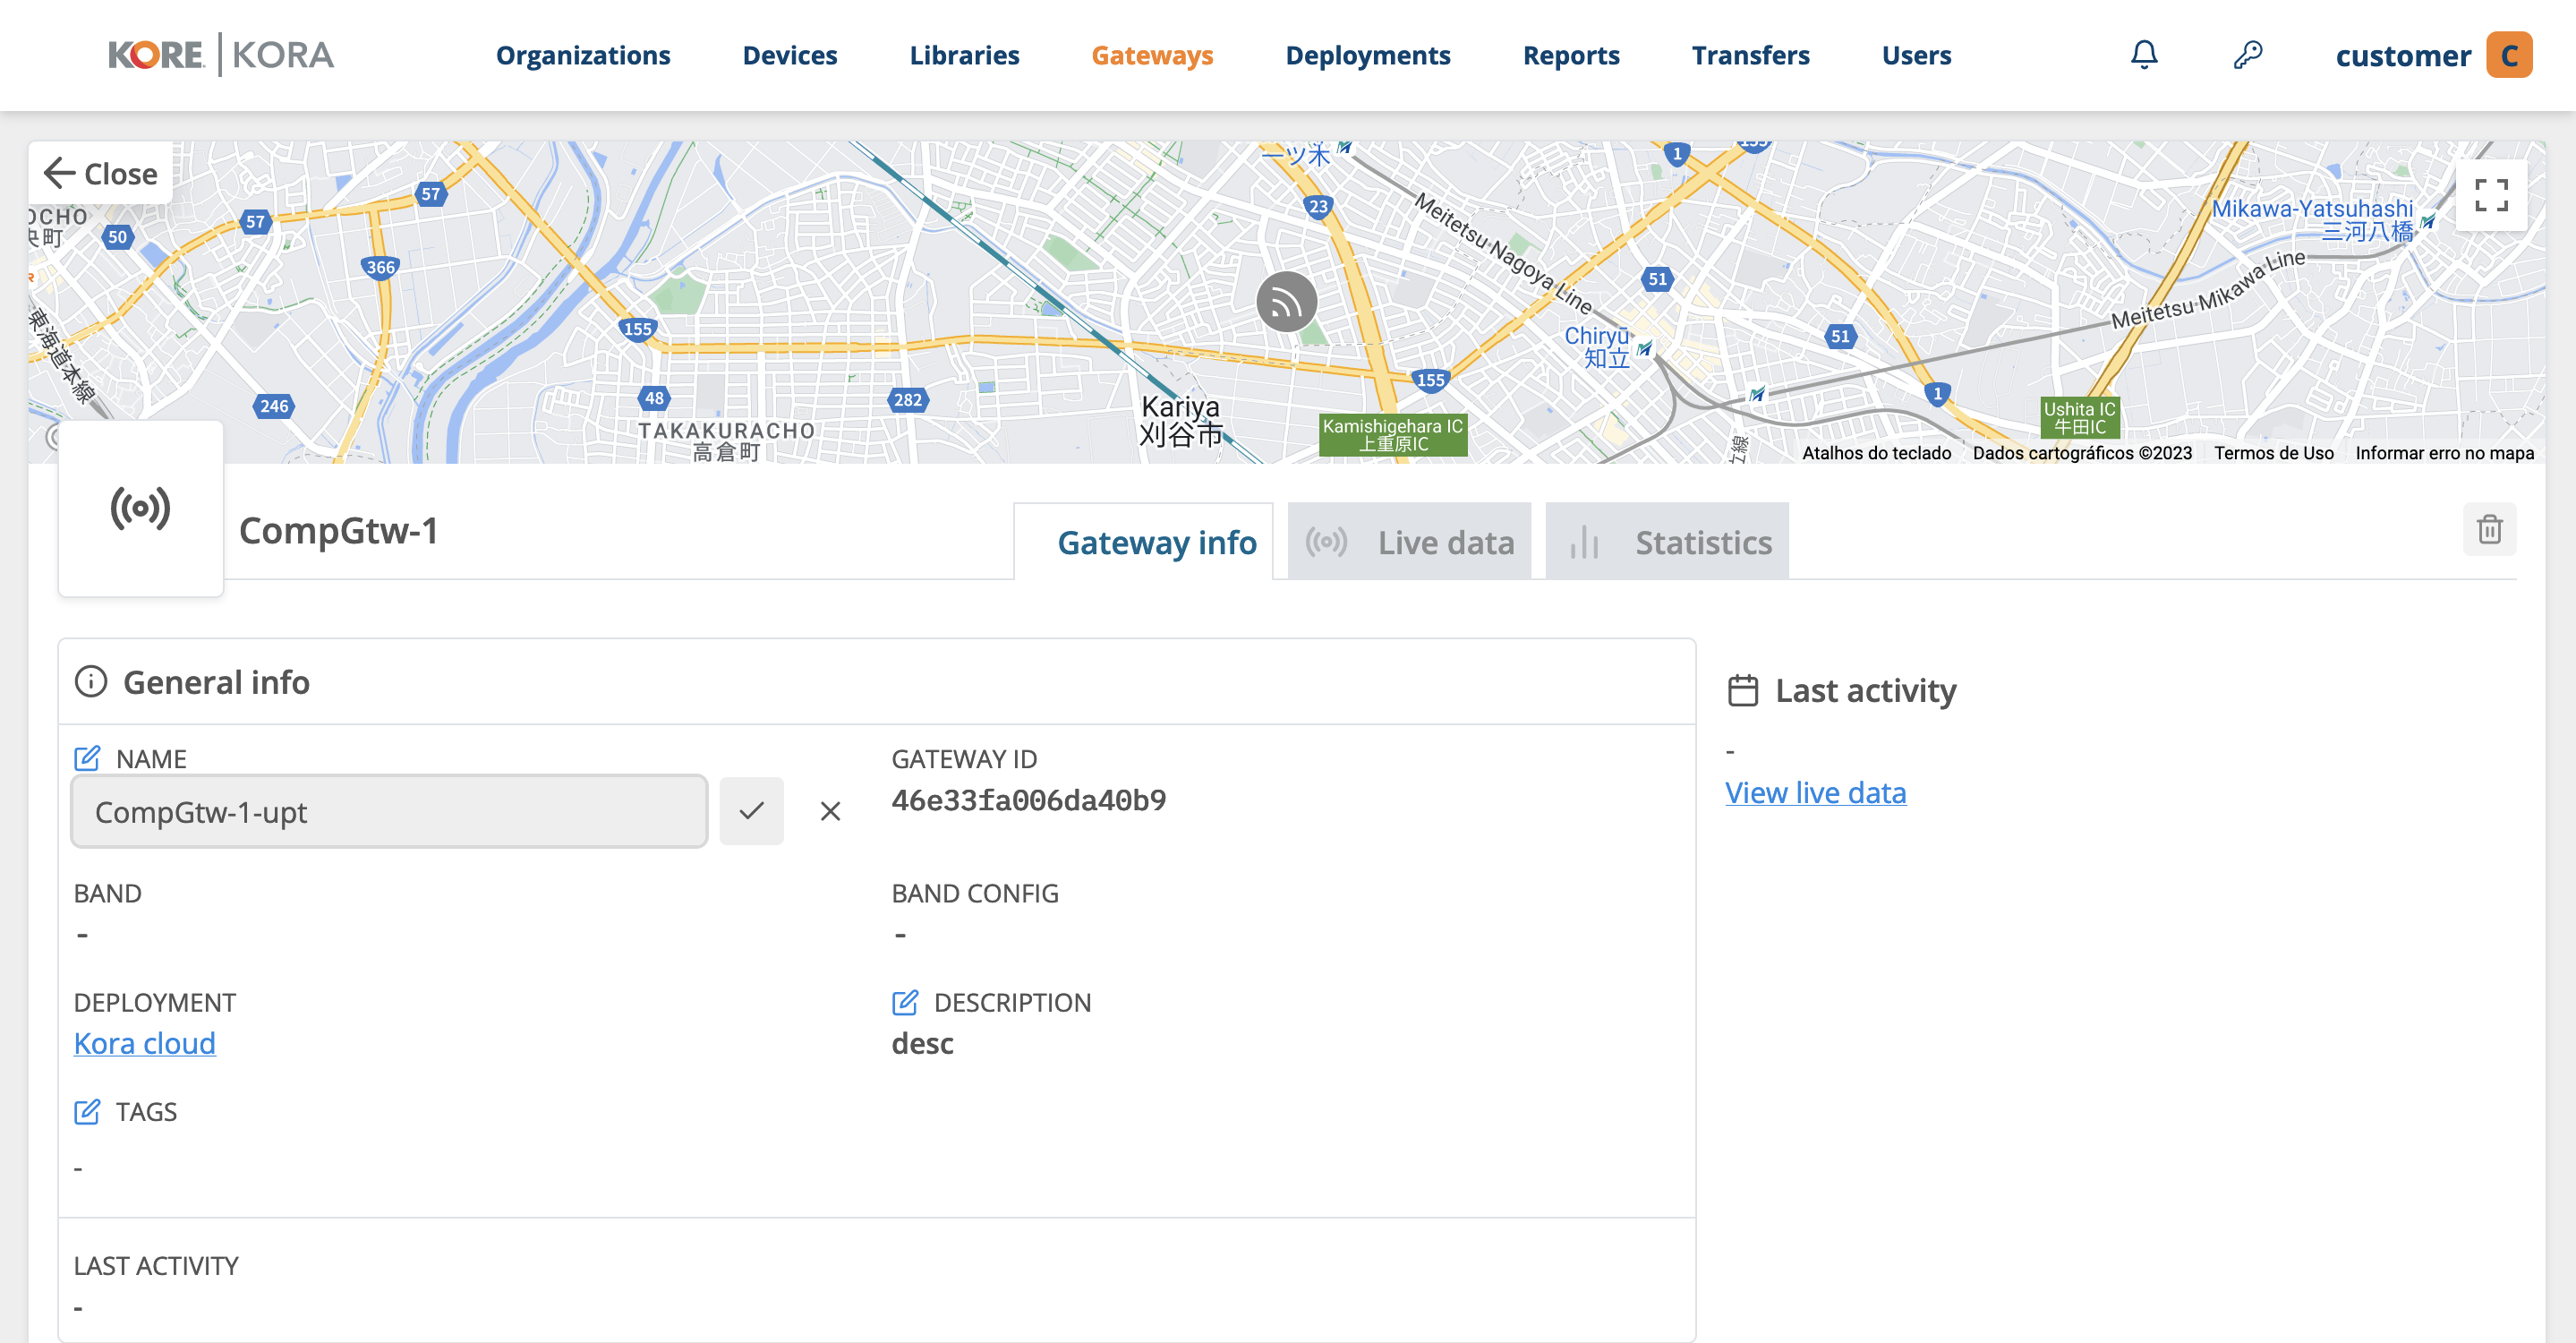2576x1343 pixels.
Task: Click the CompGtw-1 title
Action: click(x=339, y=530)
